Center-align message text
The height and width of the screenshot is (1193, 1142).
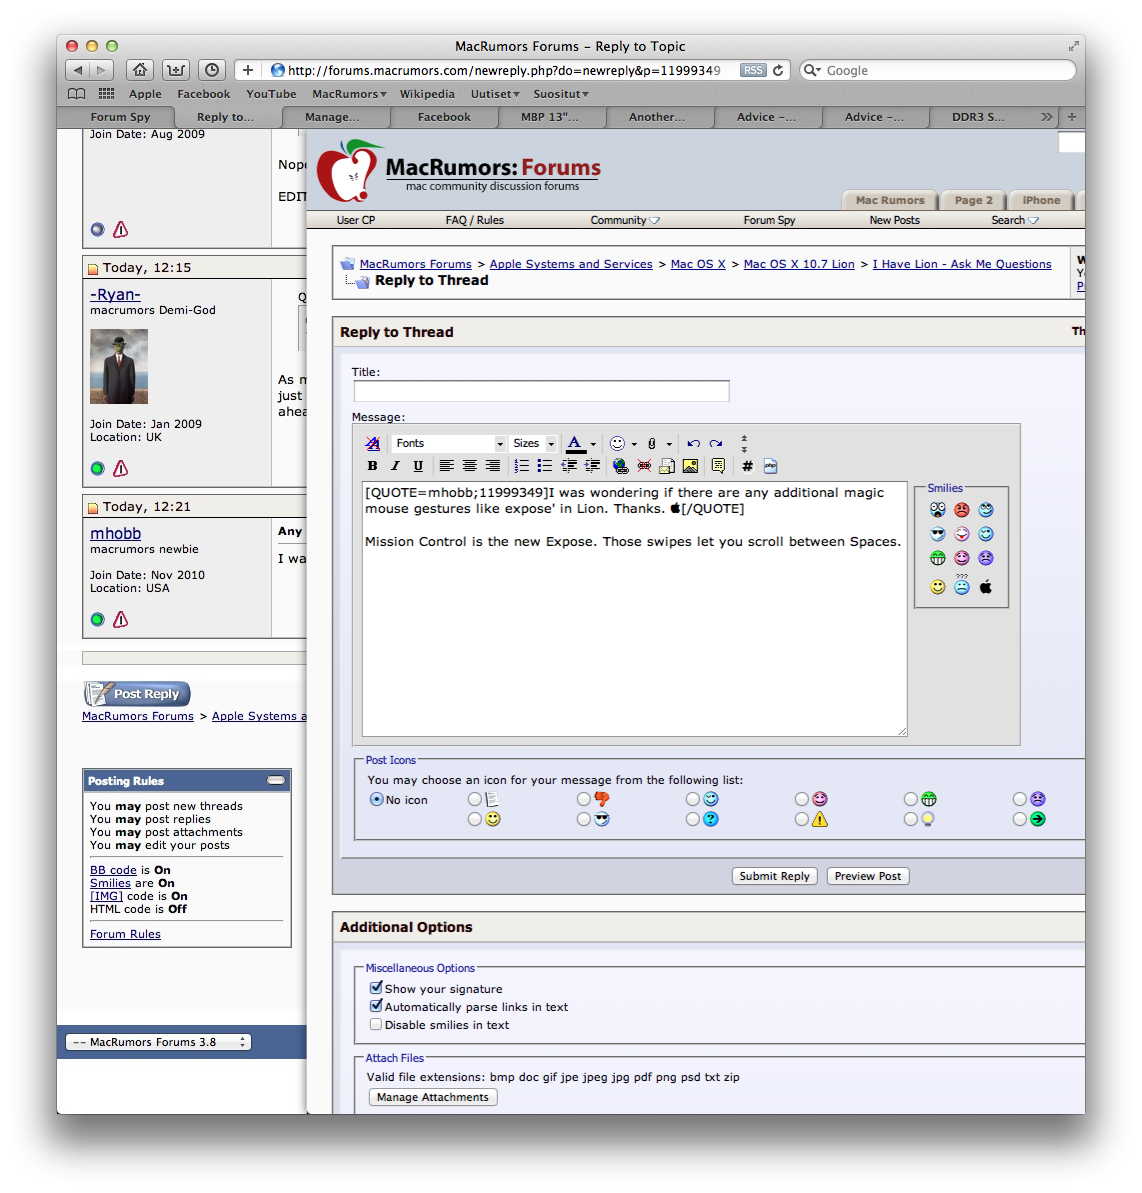point(469,466)
